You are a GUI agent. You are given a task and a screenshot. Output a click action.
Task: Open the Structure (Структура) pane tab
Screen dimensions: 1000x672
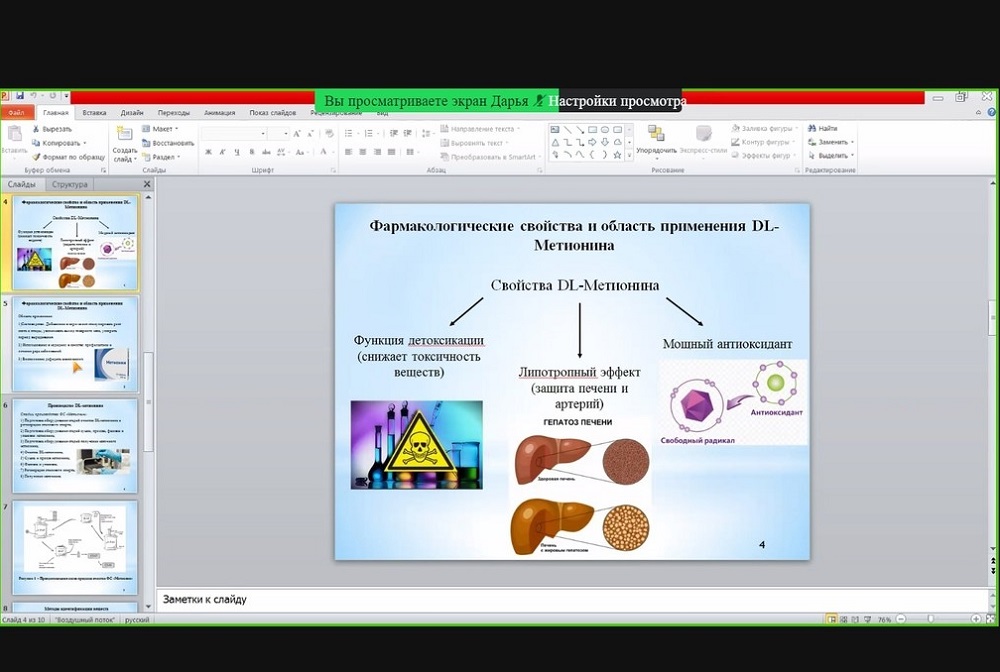71,184
